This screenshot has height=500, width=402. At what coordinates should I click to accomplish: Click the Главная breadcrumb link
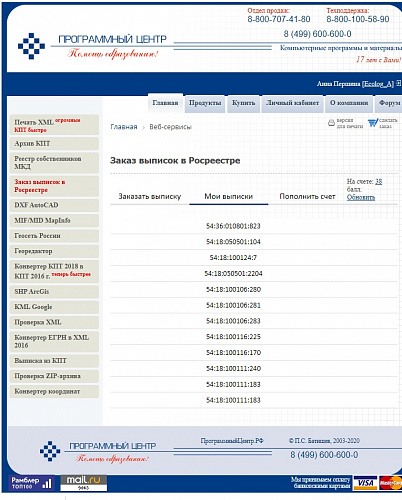click(124, 127)
